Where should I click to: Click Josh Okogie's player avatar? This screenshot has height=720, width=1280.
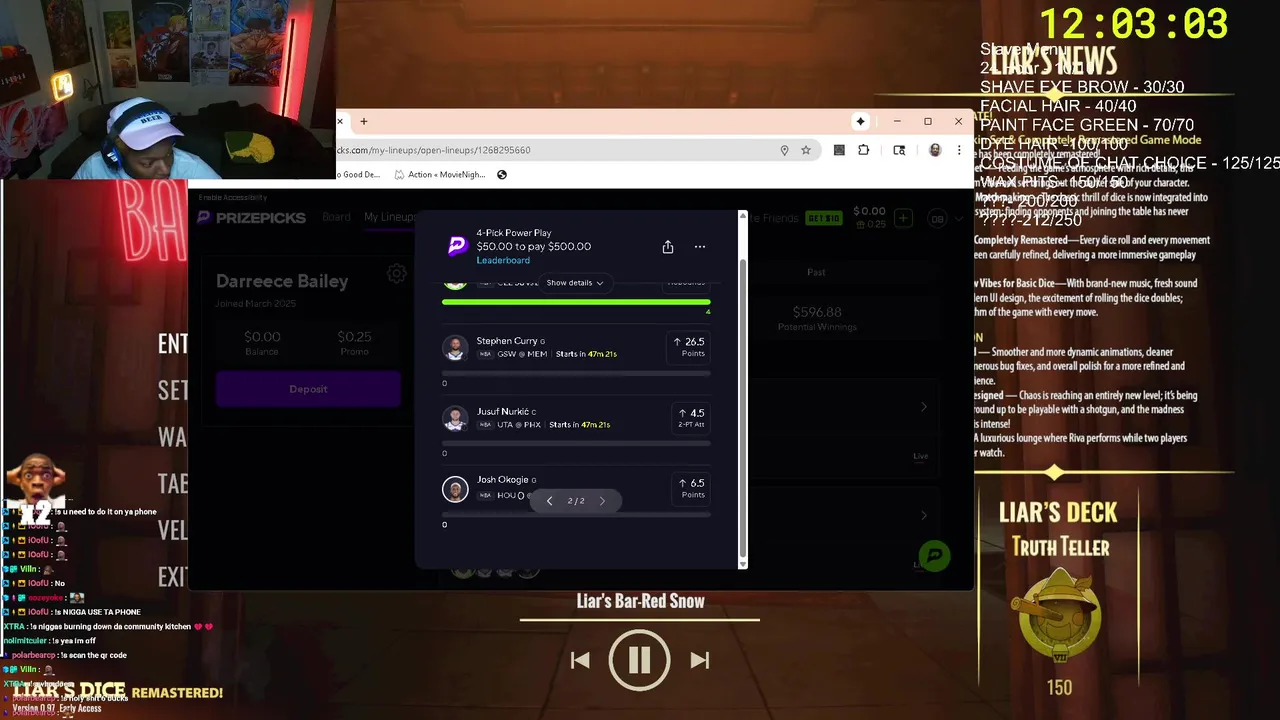tap(455, 489)
